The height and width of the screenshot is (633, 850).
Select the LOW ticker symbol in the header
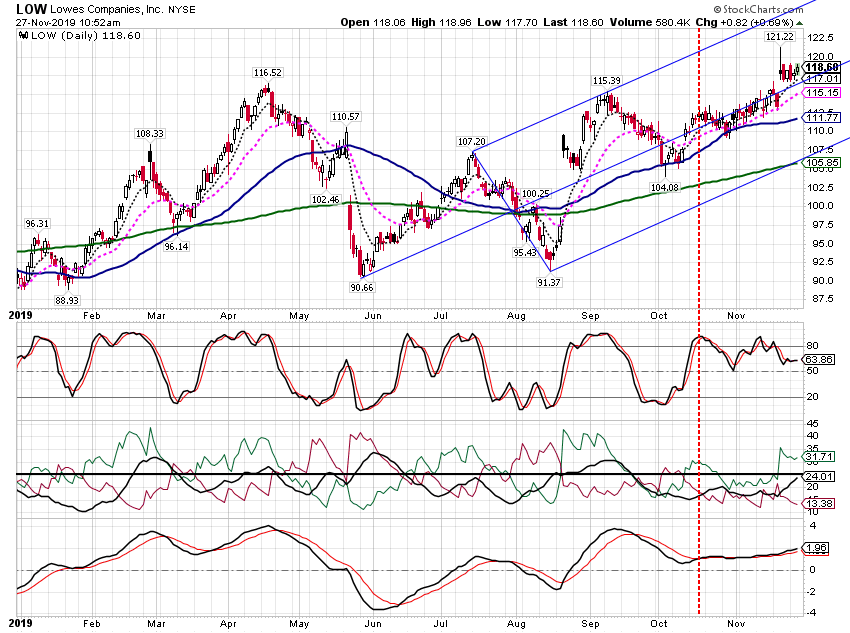point(31,9)
